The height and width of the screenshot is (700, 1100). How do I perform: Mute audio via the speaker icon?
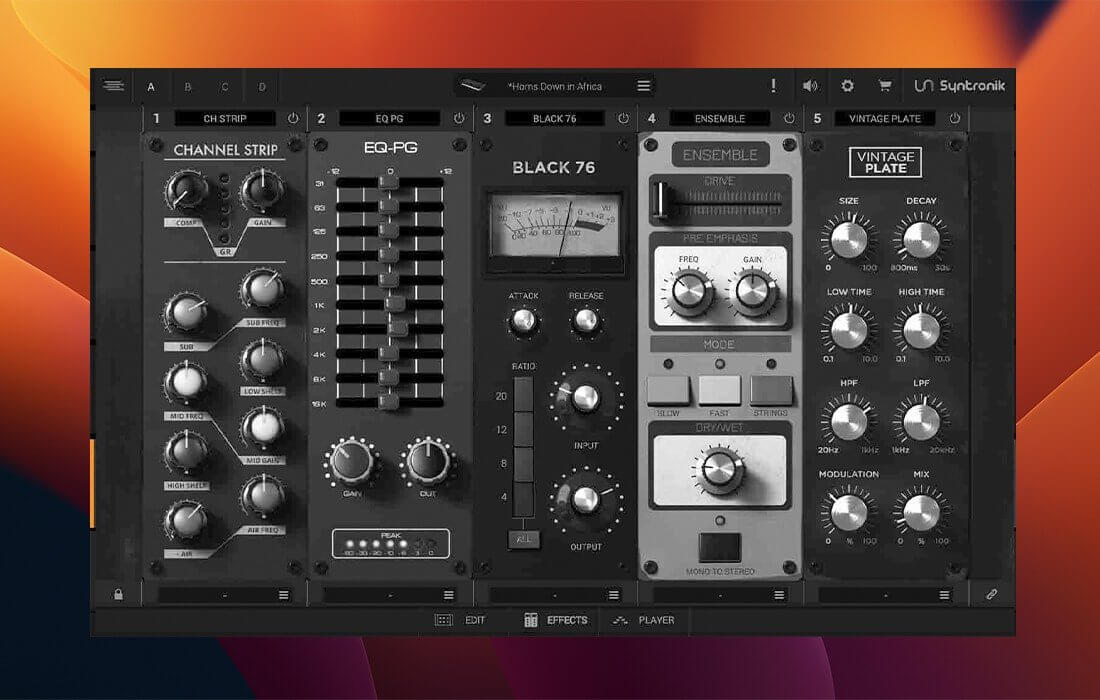point(810,86)
